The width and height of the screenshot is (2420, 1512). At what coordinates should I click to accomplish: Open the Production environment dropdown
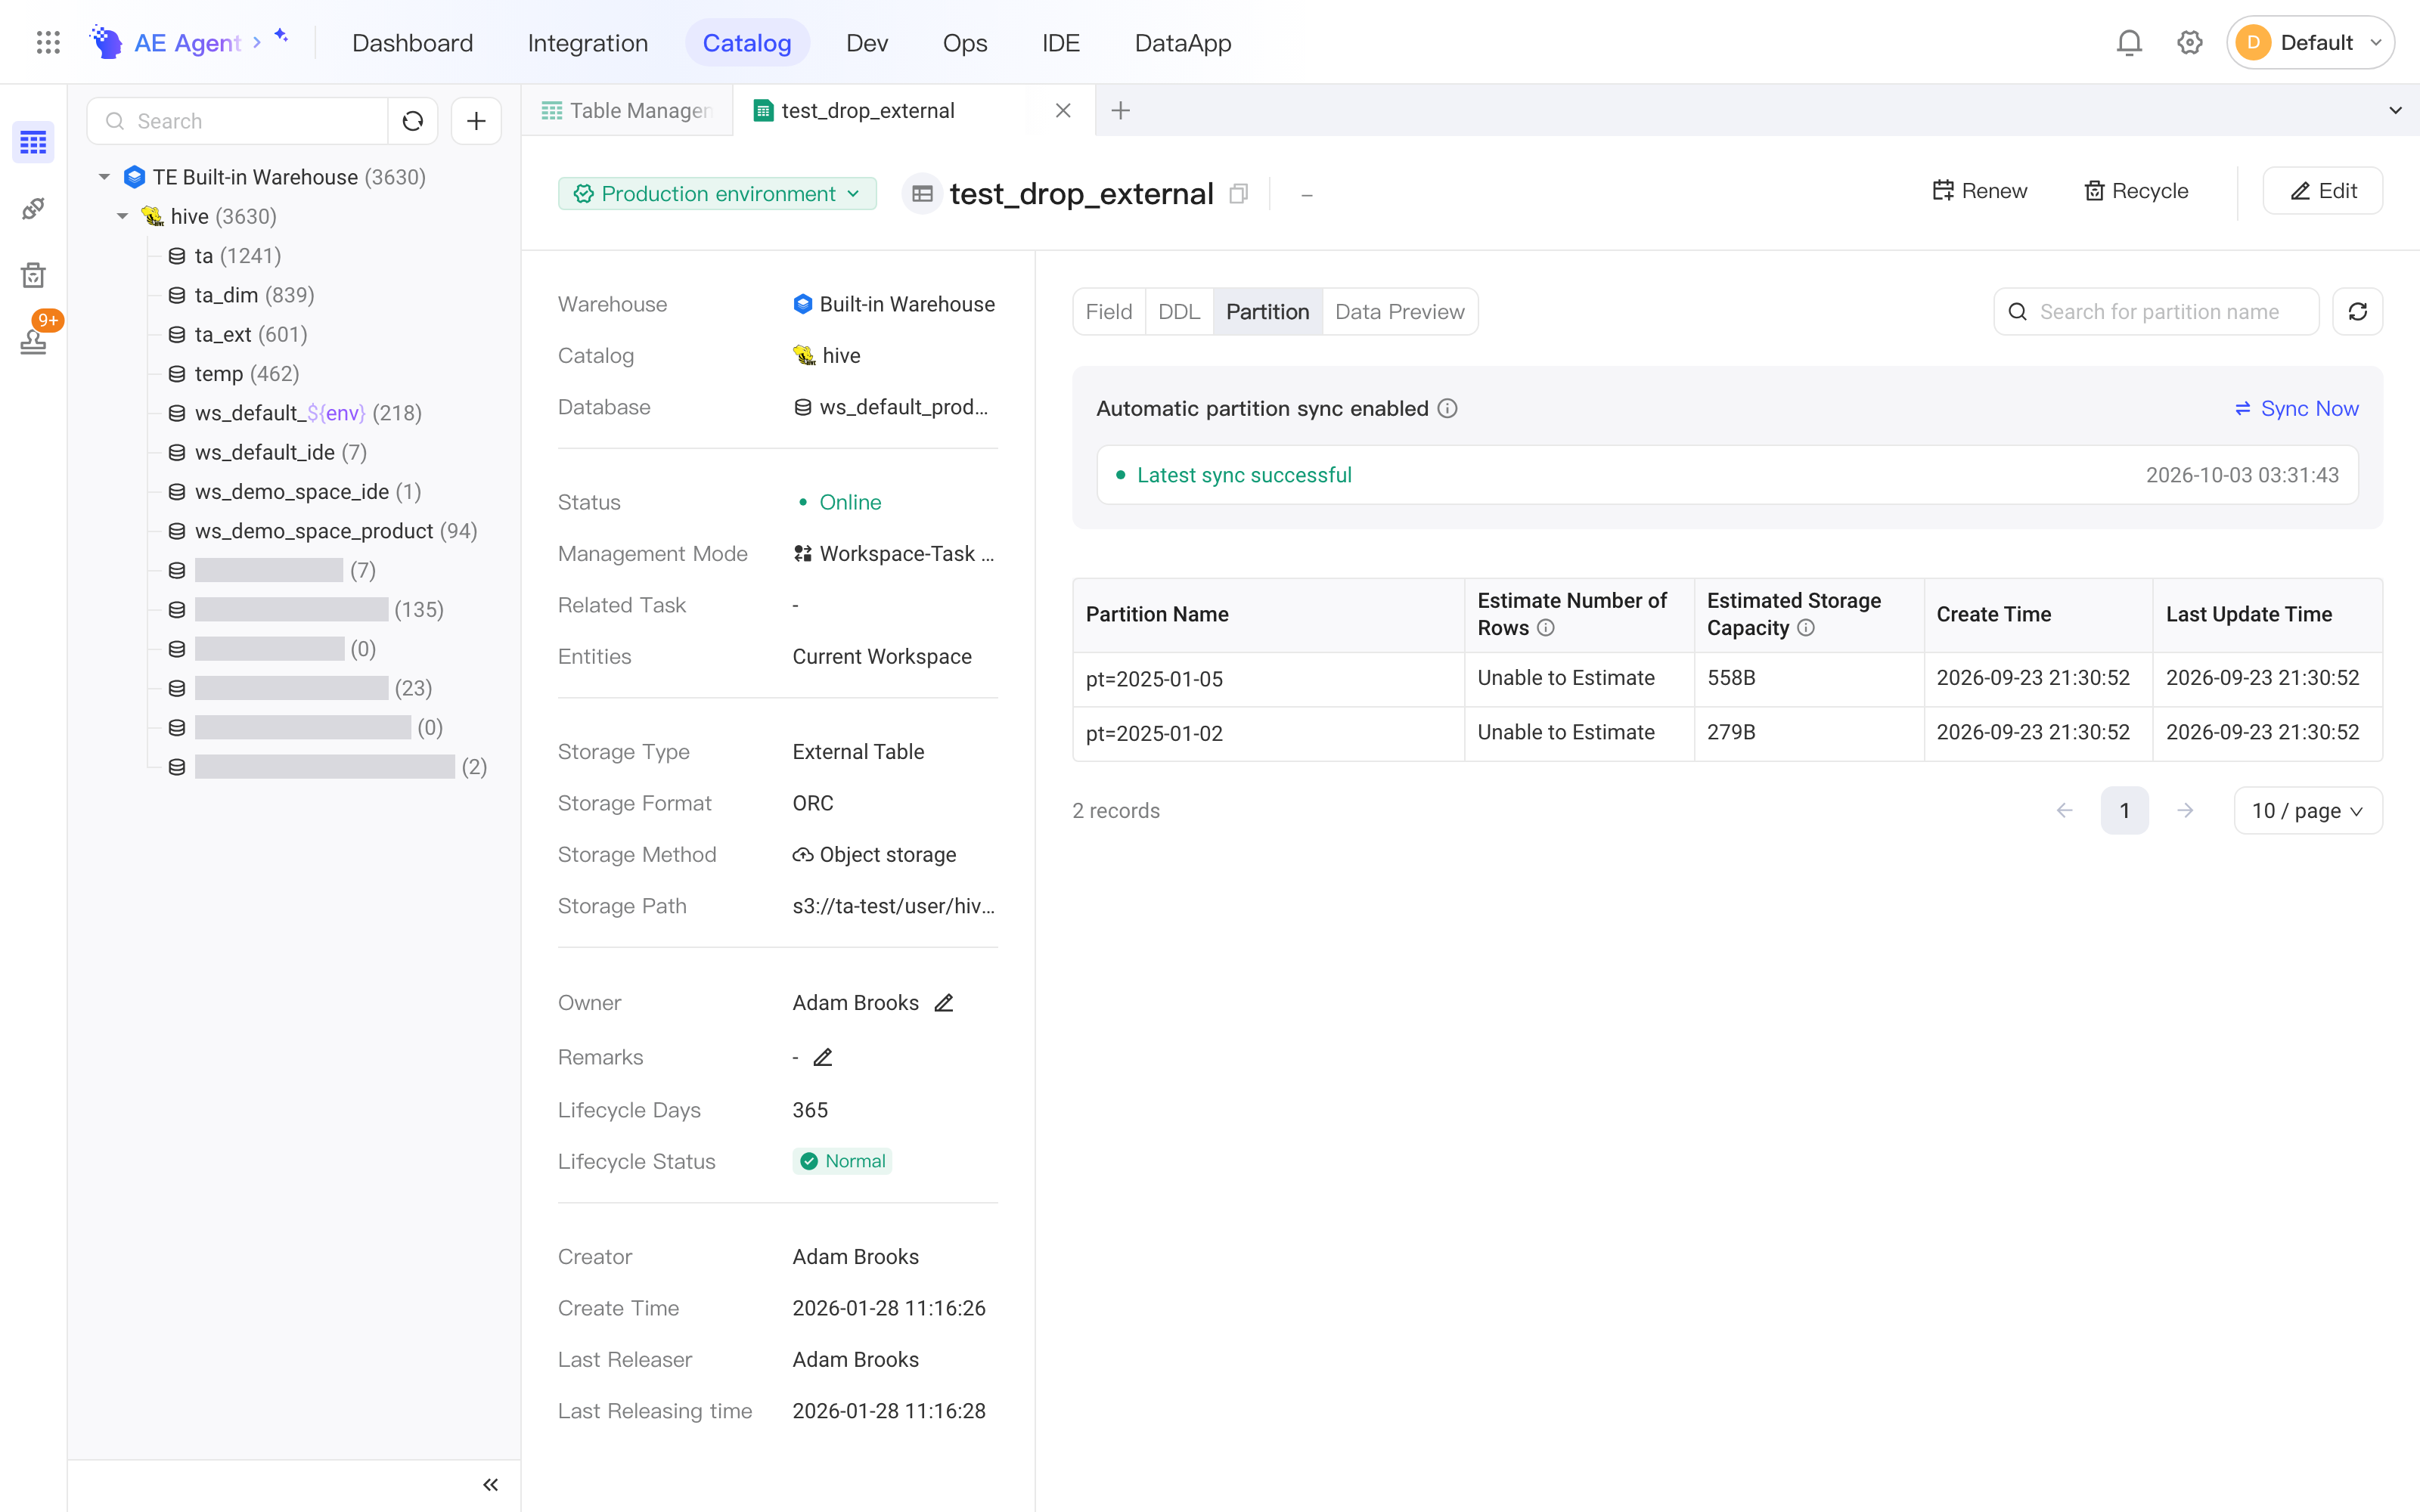[x=717, y=194]
